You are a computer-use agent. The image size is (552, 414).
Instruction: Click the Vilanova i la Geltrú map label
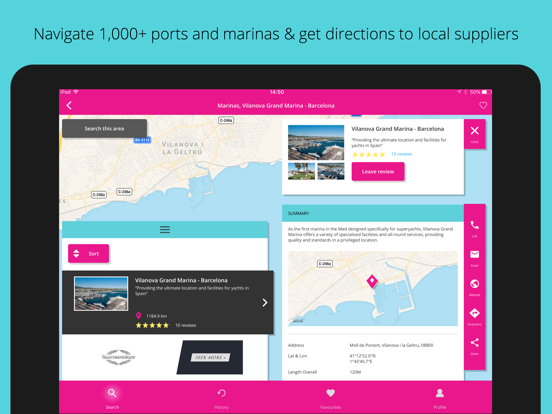tap(182, 148)
